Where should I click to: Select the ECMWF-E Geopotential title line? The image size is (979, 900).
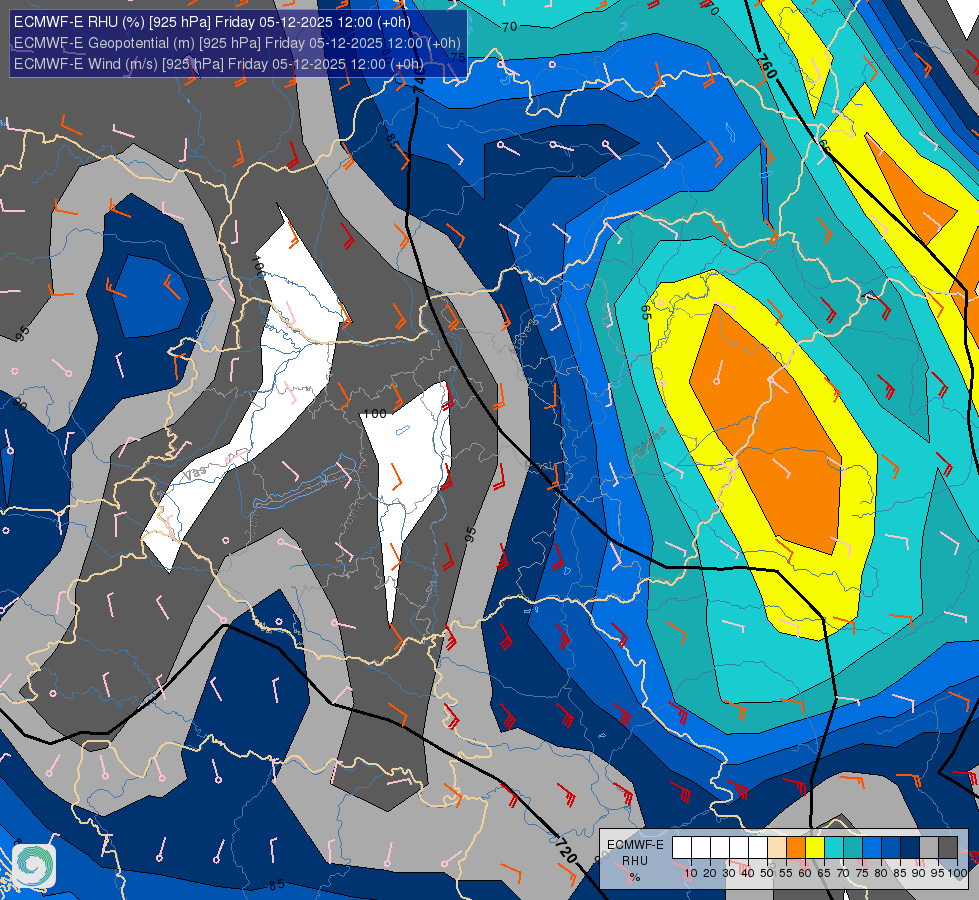(x=237, y=43)
